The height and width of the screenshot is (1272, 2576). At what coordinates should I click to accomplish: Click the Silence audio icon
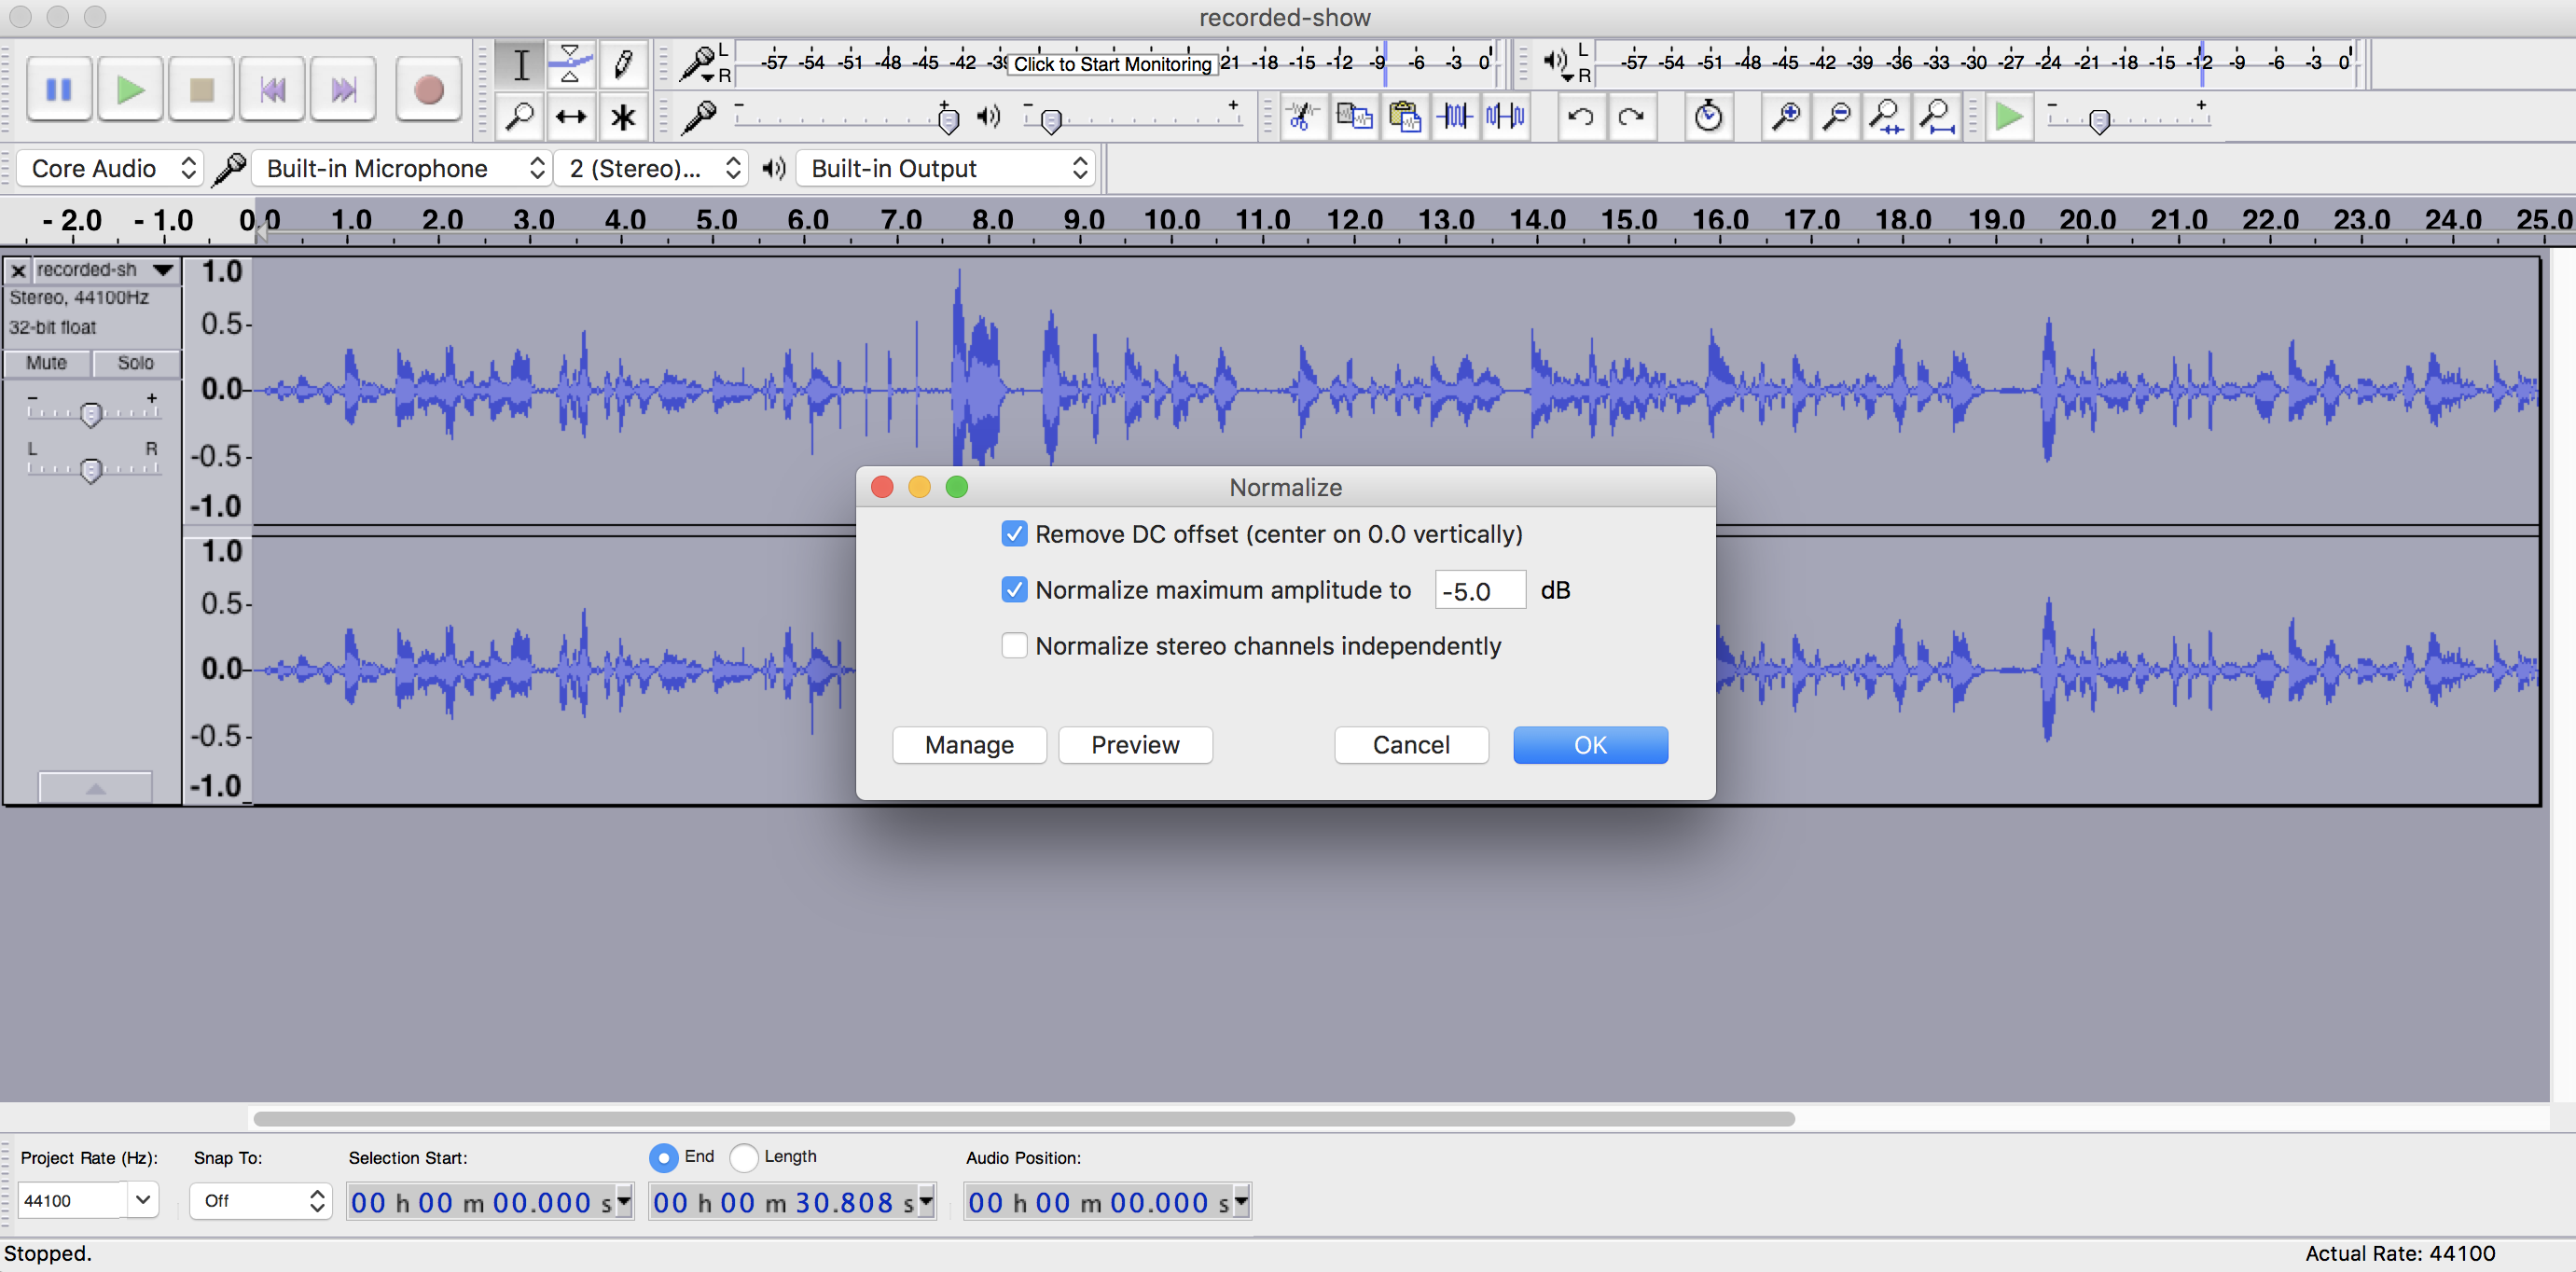click(1505, 117)
